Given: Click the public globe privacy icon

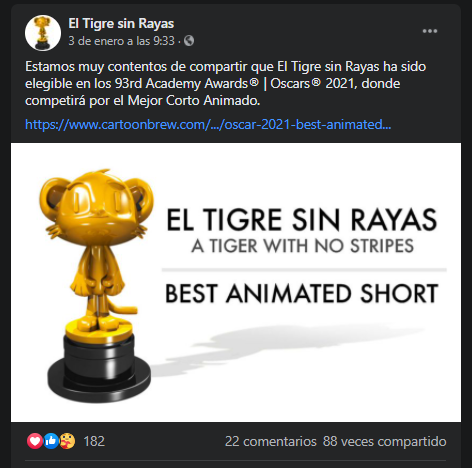Looking at the screenshot, I should [189, 41].
